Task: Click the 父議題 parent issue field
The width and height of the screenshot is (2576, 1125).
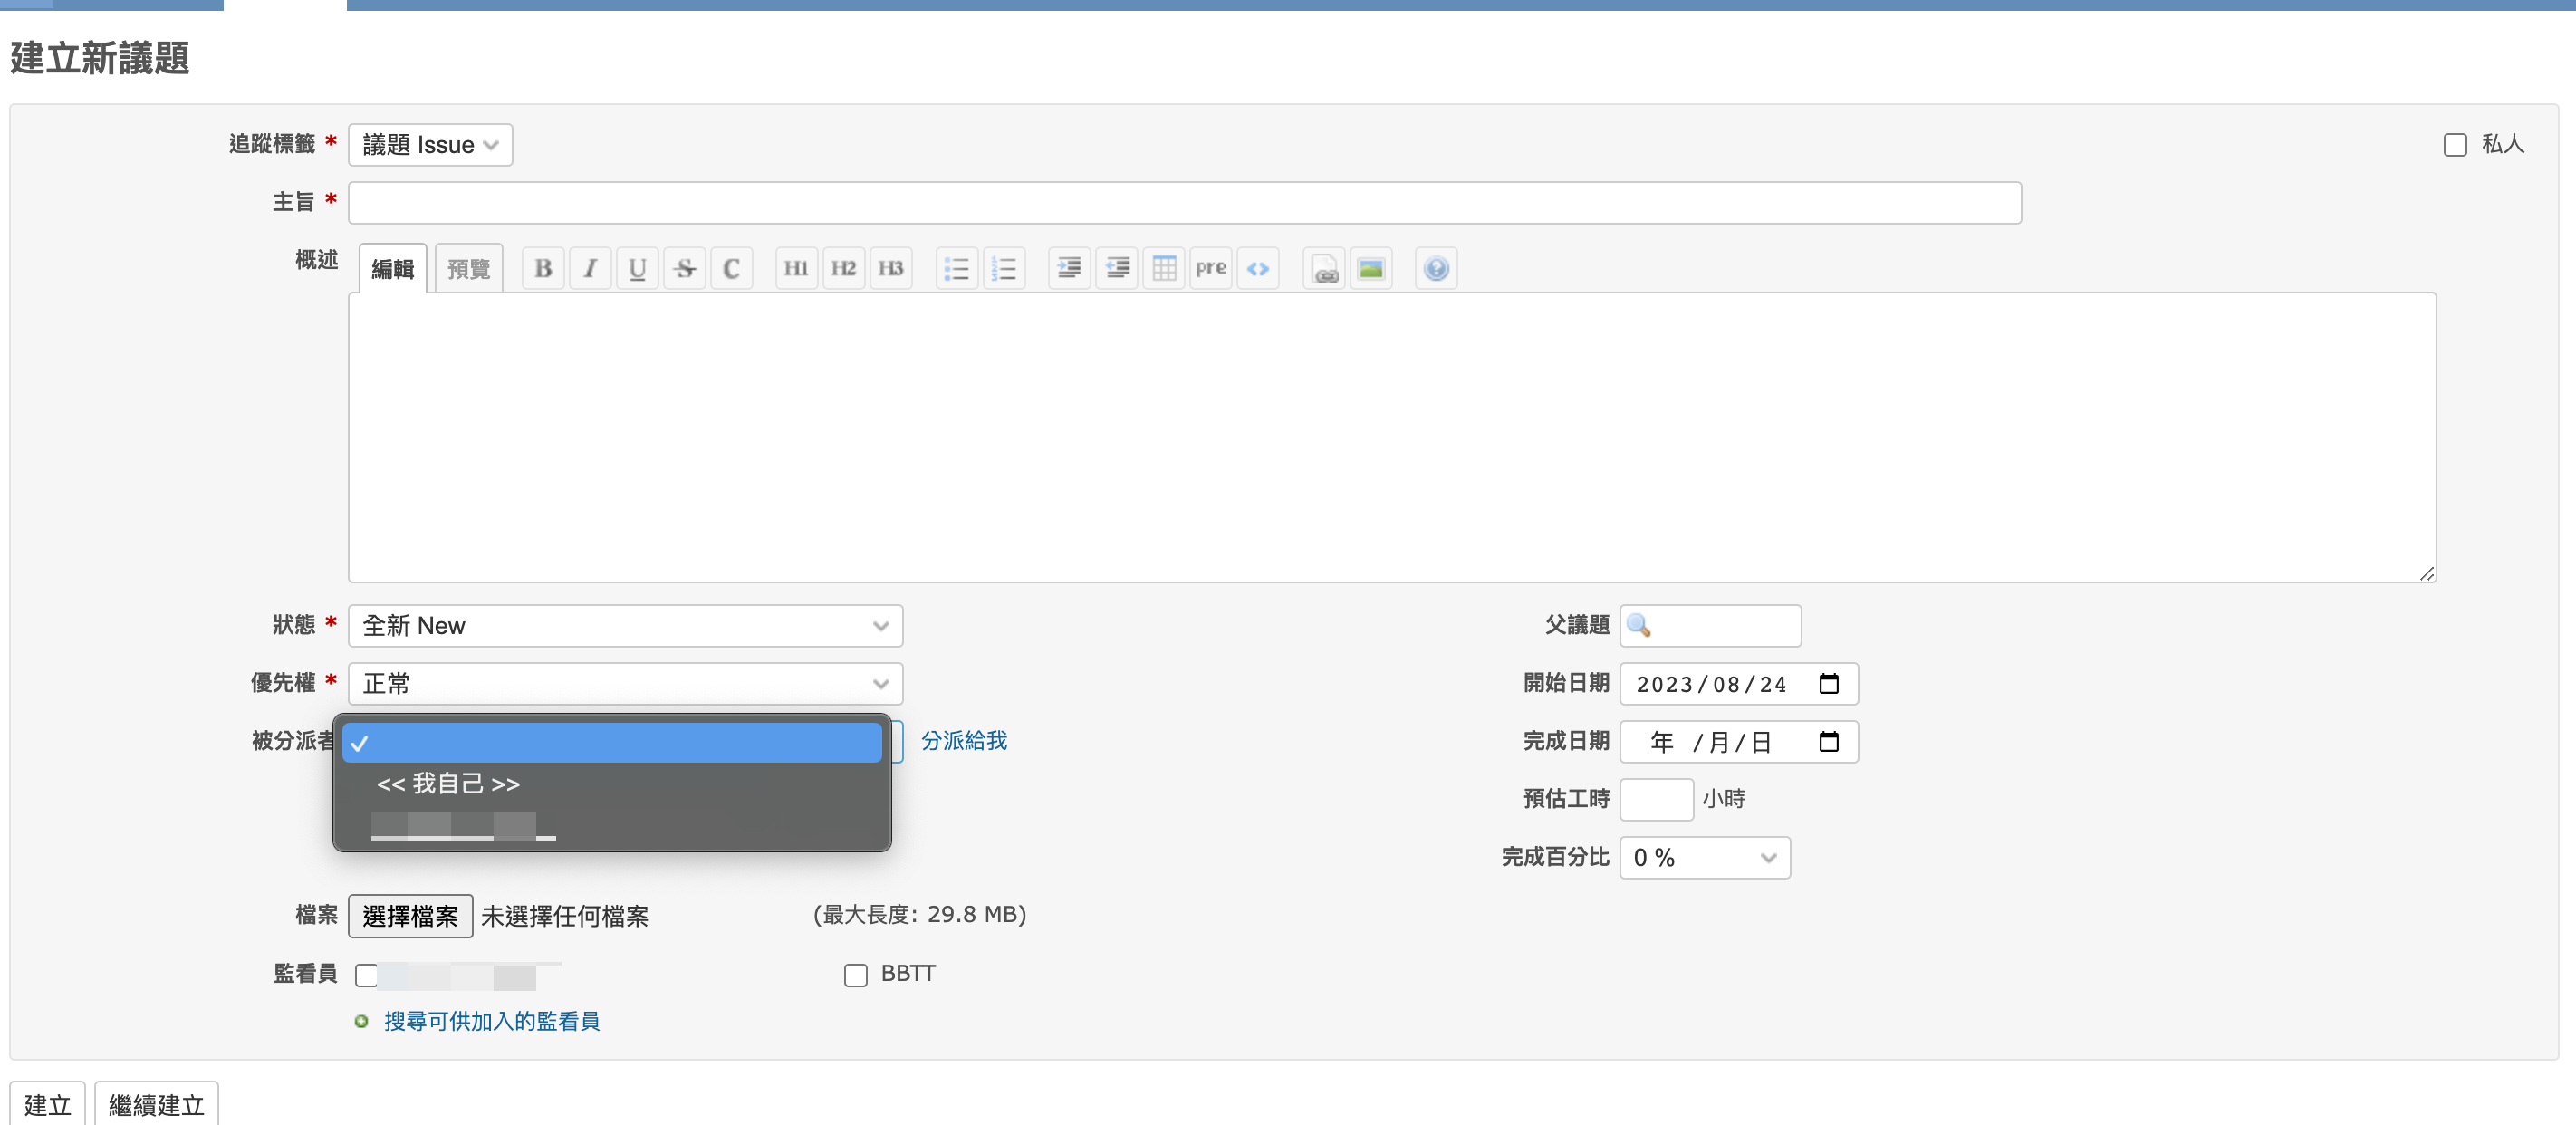Action: [1711, 626]
